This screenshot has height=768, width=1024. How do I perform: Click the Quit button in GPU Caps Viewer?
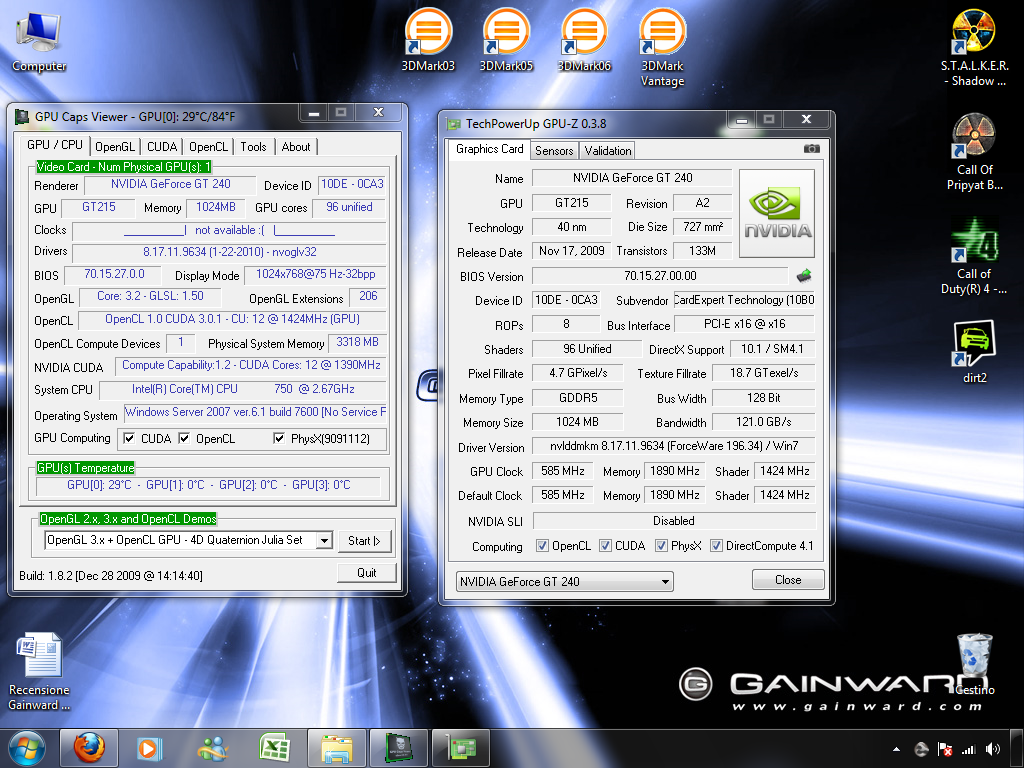click(x=366, y=573)
